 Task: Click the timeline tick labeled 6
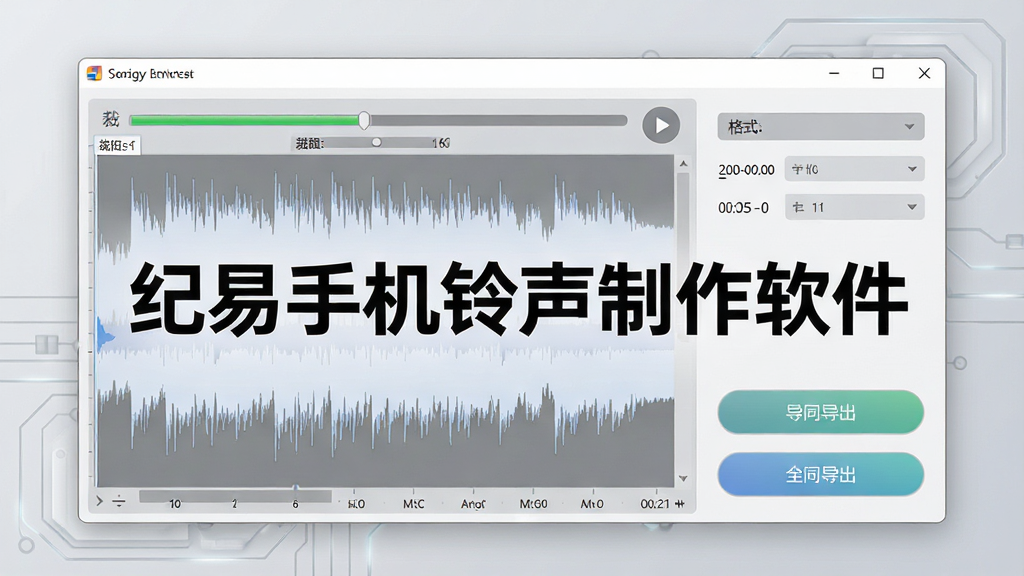coord(295,504)
